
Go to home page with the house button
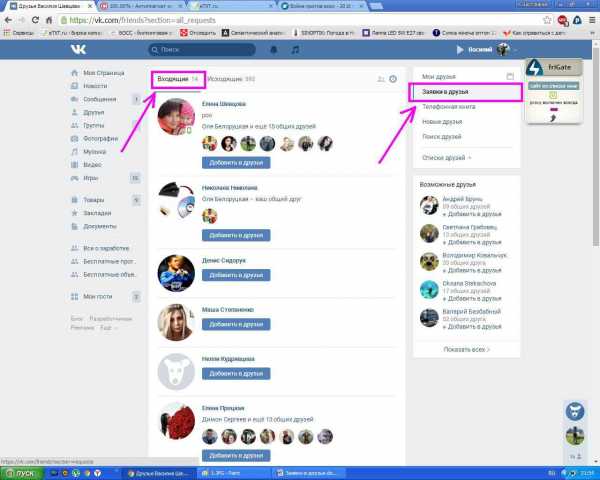point(49,20)
